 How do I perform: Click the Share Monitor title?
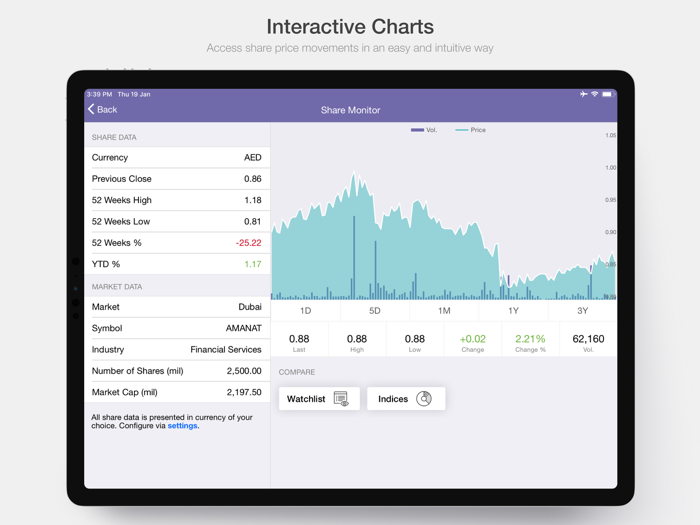[350, 110]
